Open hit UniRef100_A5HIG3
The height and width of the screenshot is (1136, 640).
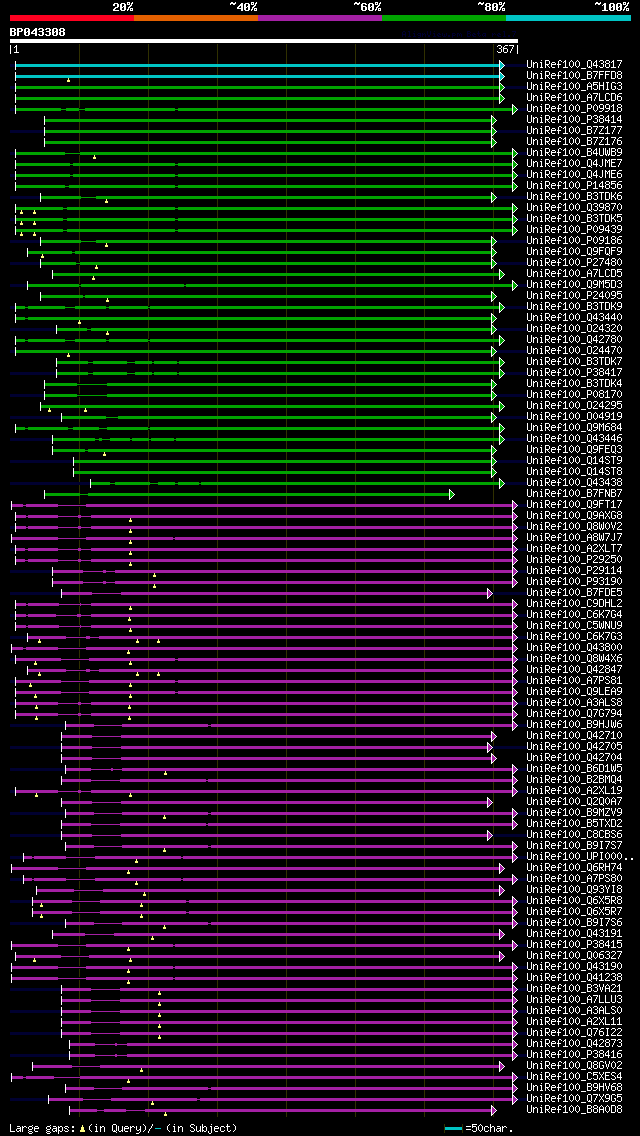click(x=574, y=86)
